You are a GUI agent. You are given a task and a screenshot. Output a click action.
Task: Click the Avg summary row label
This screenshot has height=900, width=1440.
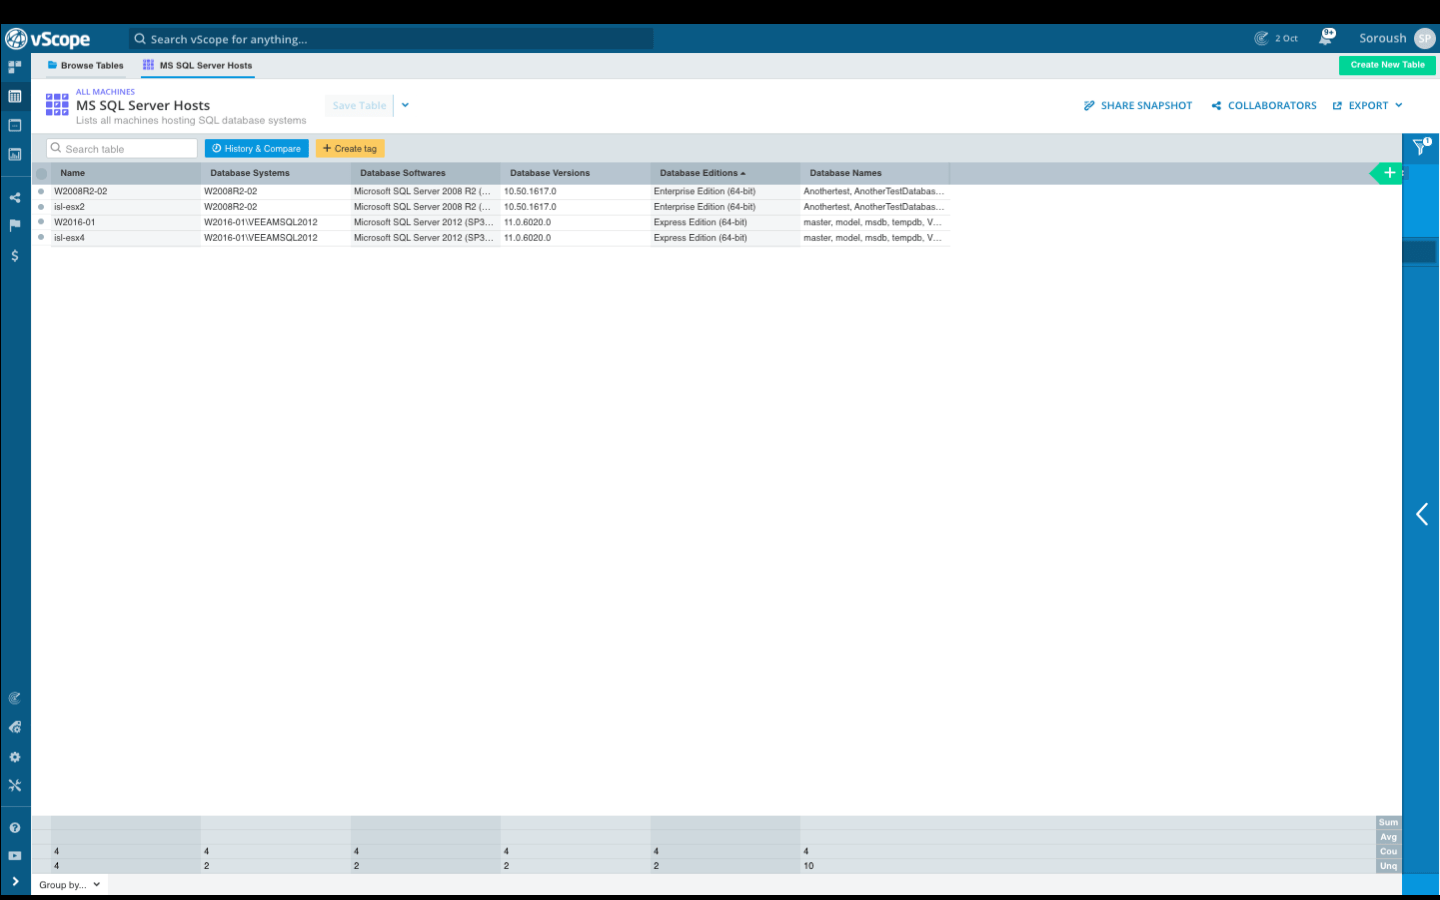tap(1388, 837)
